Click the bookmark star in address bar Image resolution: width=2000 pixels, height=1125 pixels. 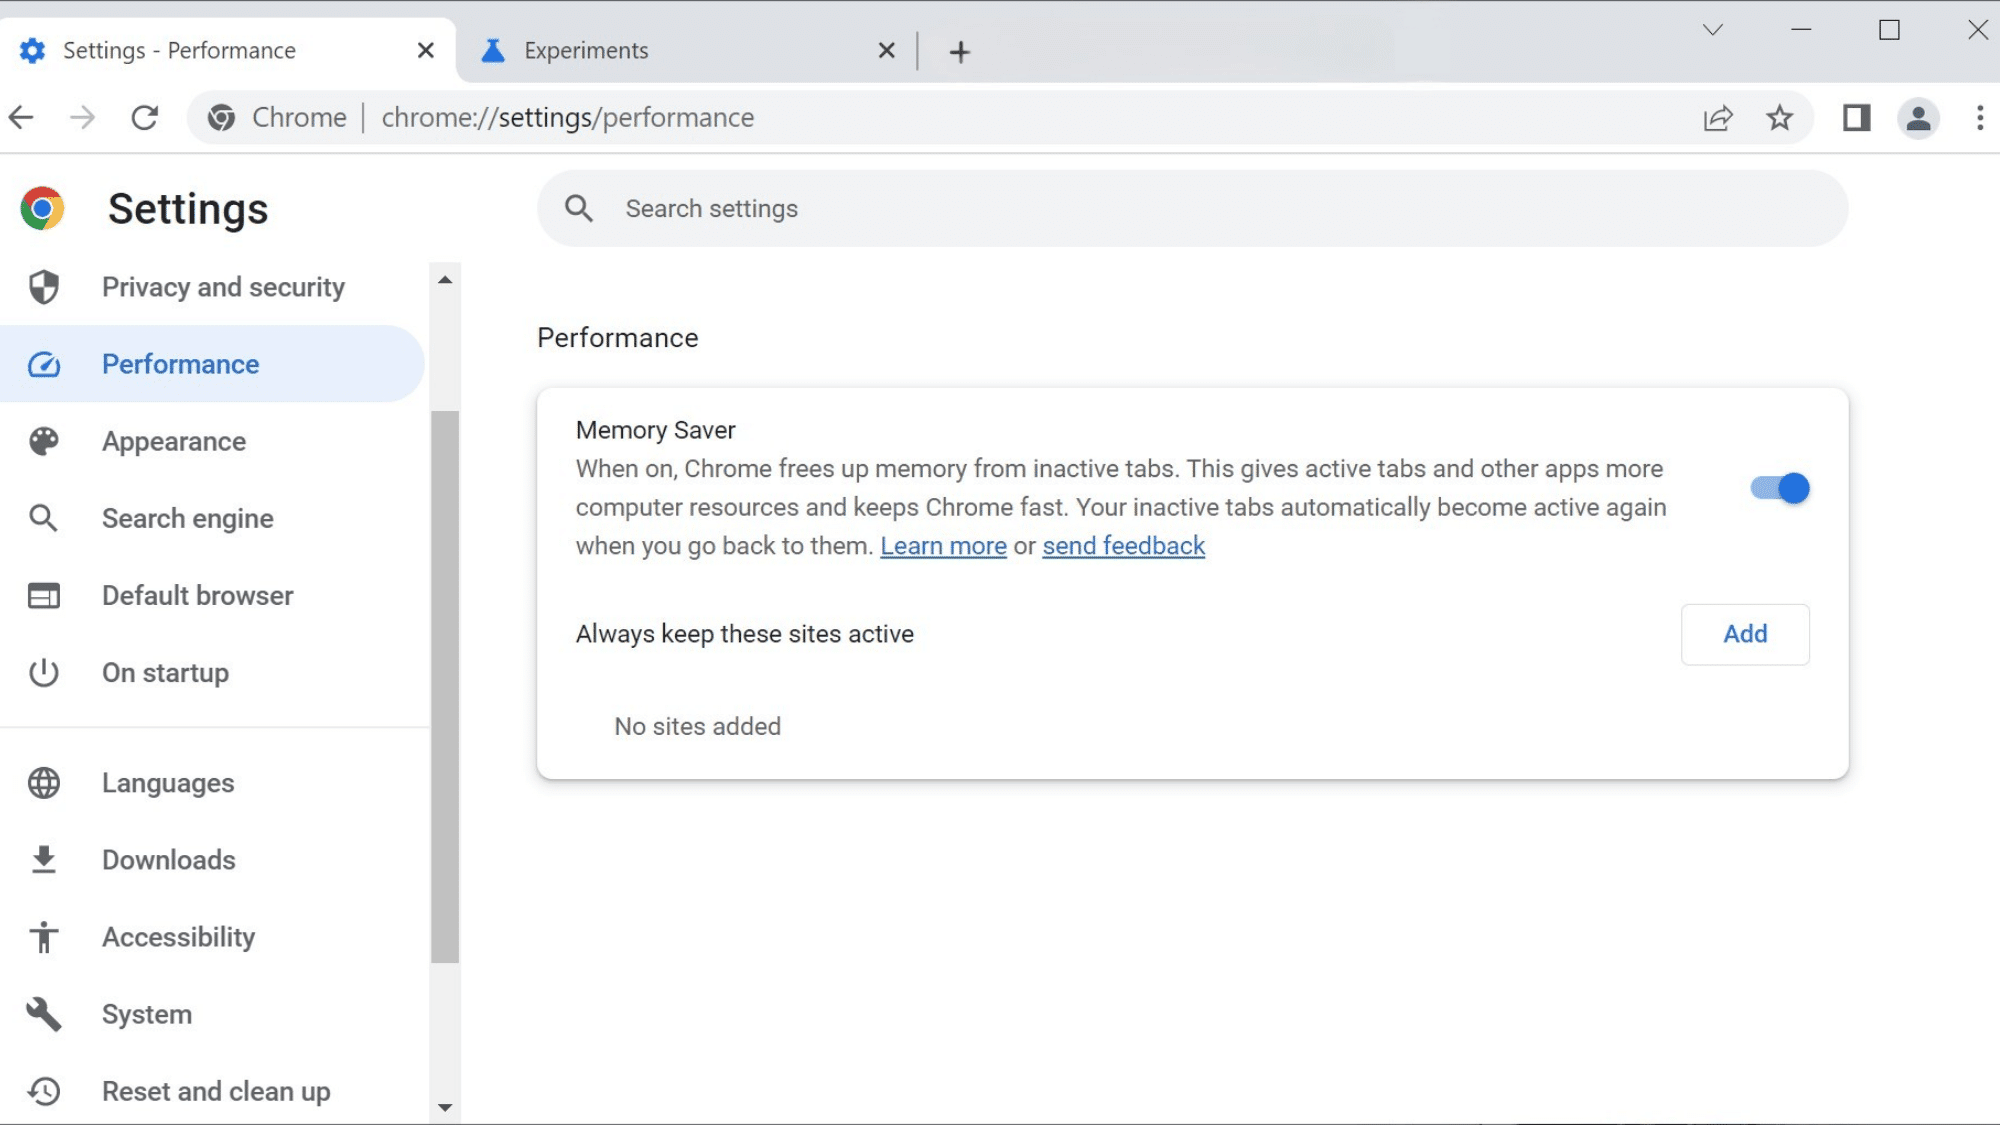[1780, 117]
